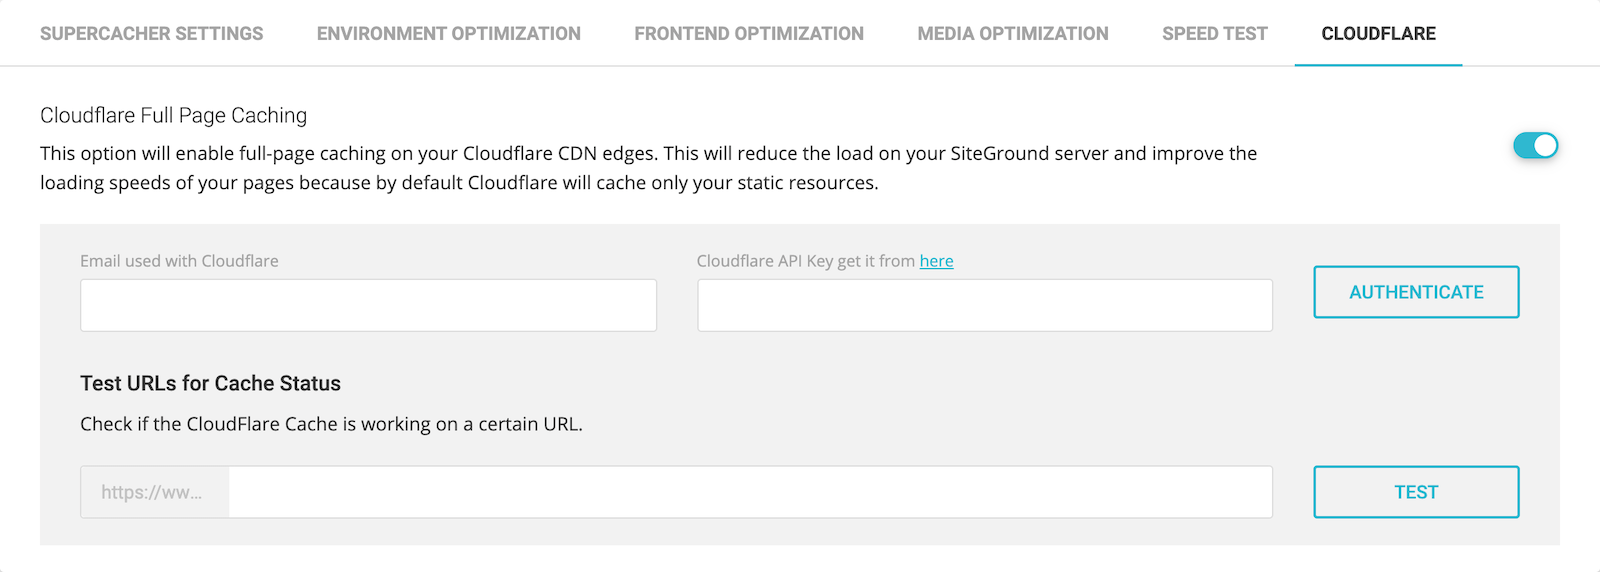Focus the Email used with Cloudflare field
This screenshot has width=1600, height=572.
click(x=368, y=305)
